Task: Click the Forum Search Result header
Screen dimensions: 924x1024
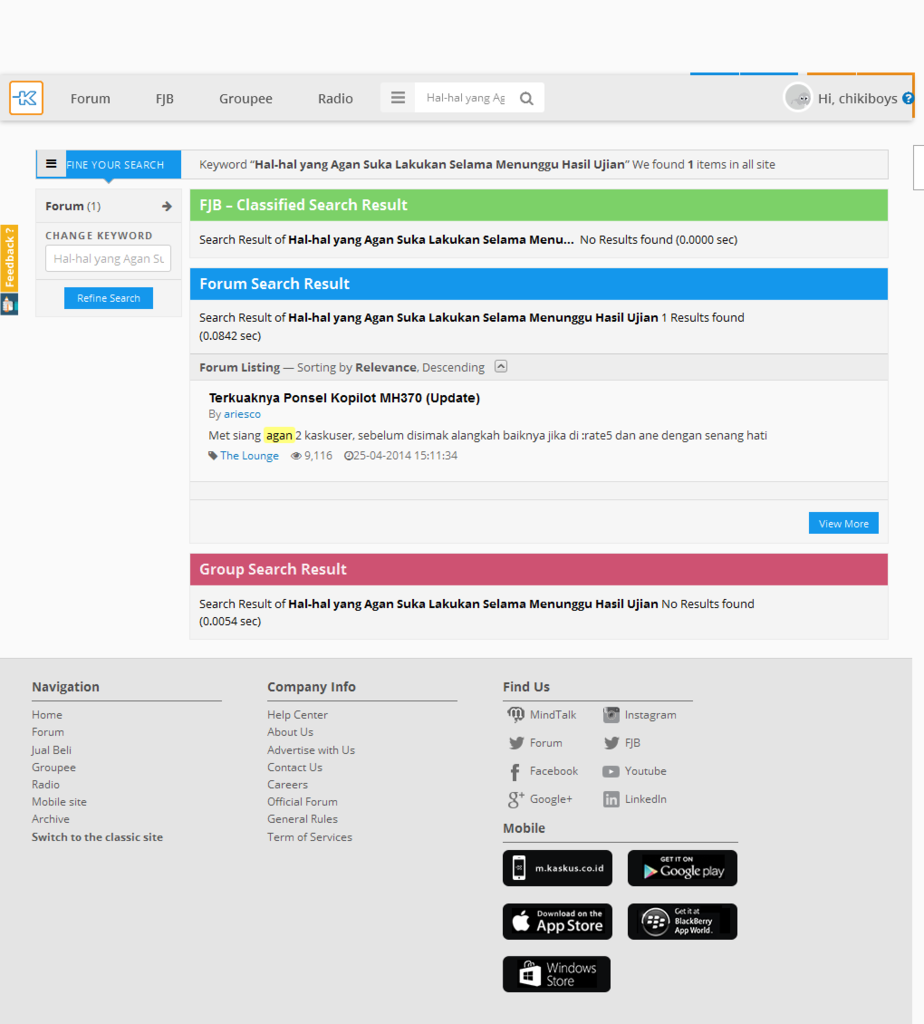Action: [539, 284]
